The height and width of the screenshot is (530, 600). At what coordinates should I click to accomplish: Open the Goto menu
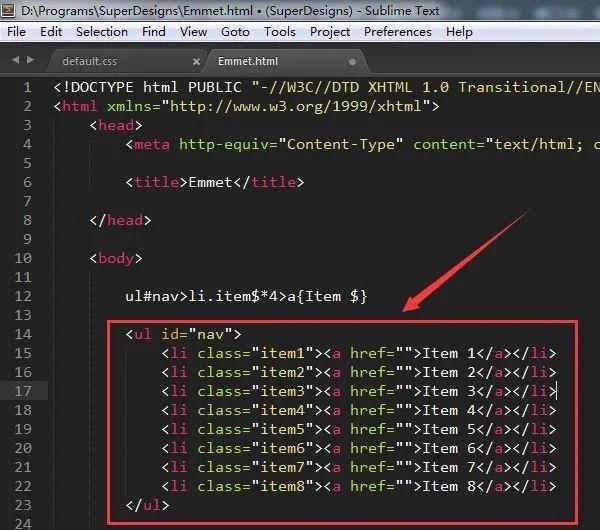click(x=235, y=32)
